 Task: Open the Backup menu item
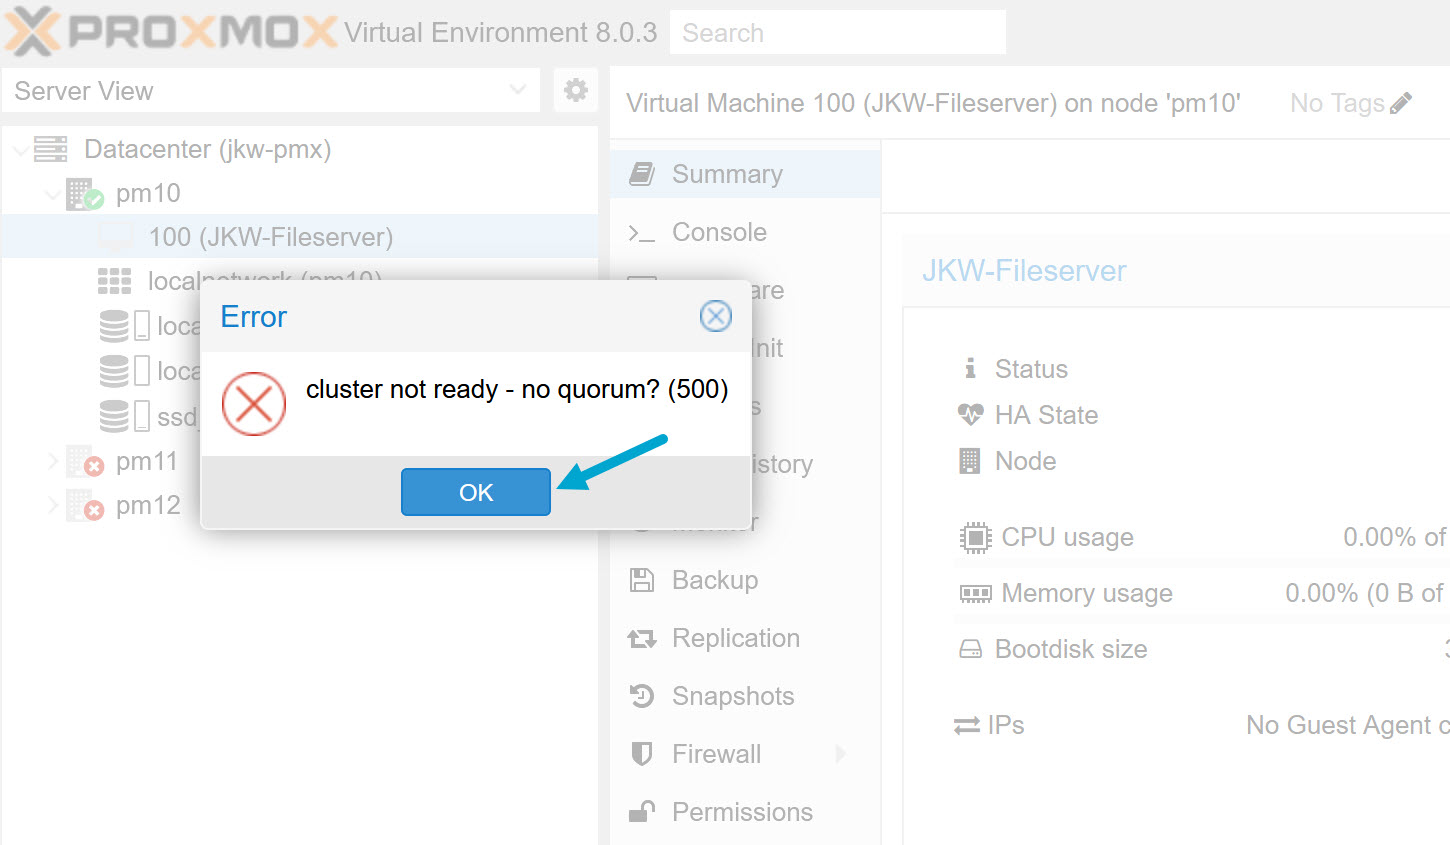pos(714,580)
